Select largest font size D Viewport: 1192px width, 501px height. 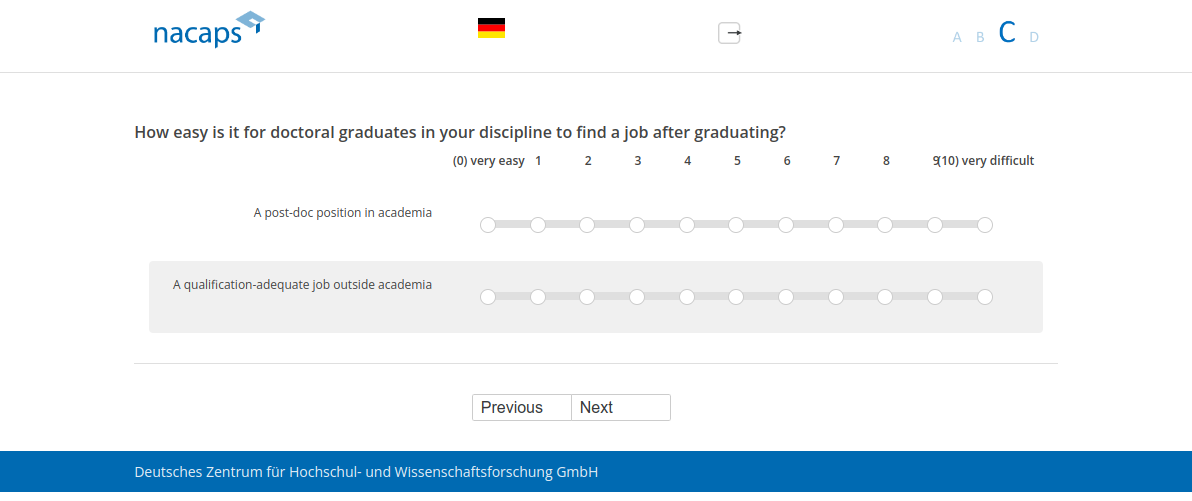[1034, 38]
